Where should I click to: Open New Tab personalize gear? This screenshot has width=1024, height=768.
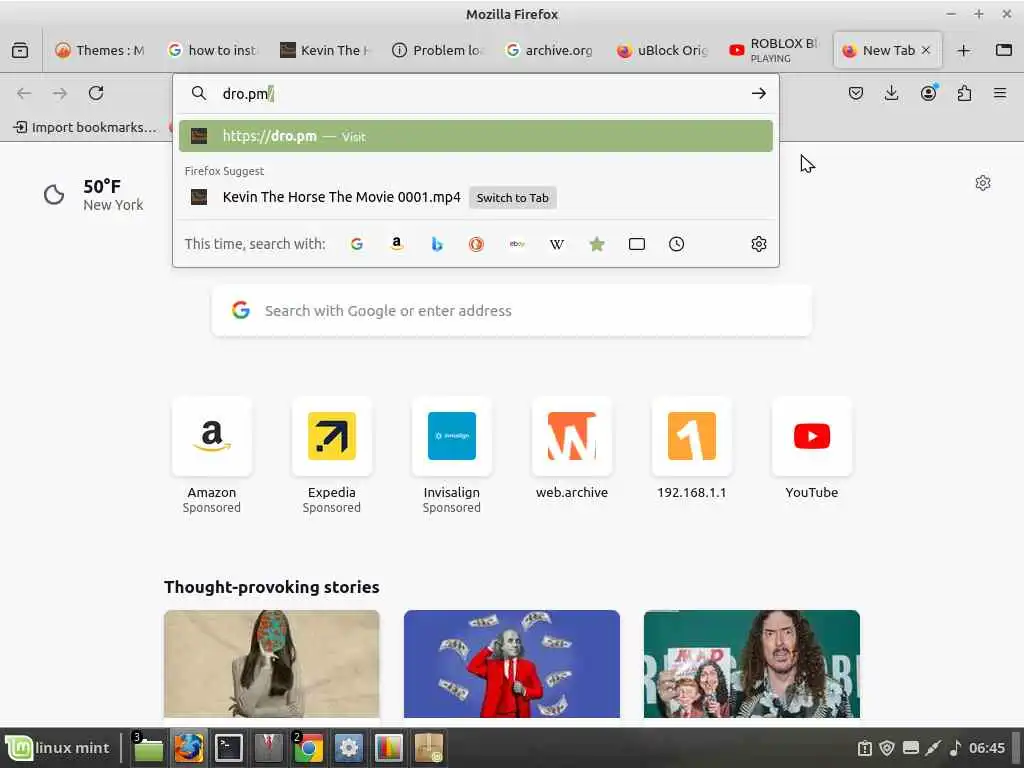(982, 183)
